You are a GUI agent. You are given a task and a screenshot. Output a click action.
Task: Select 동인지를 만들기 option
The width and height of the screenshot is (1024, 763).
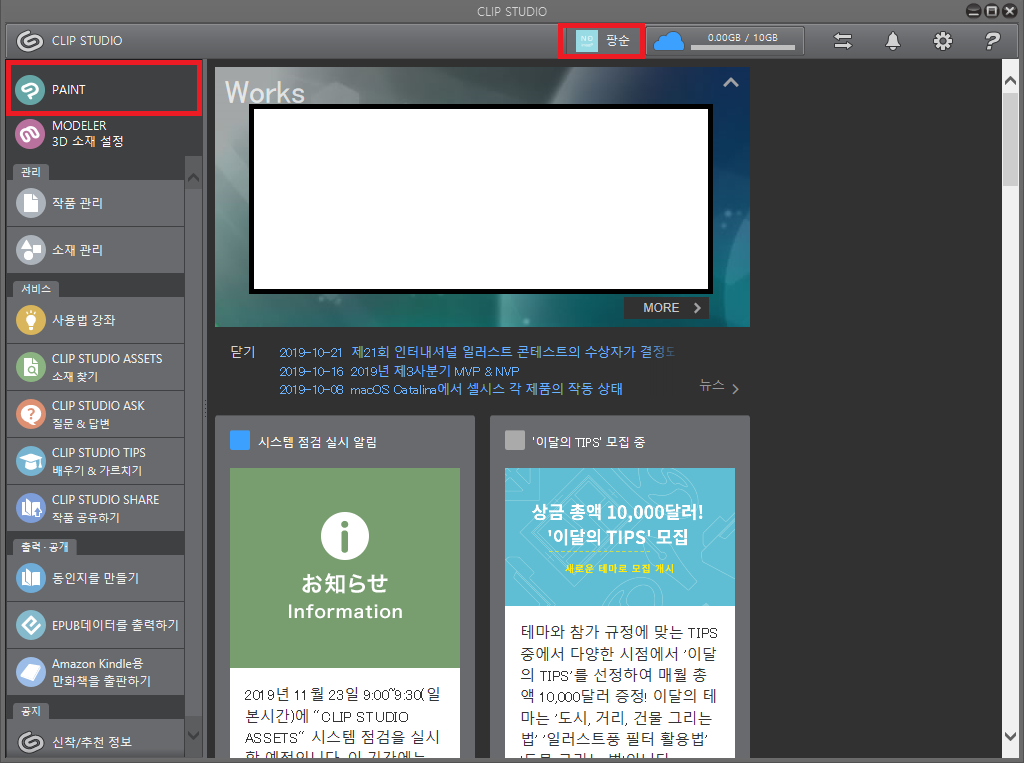click(95, 578)
